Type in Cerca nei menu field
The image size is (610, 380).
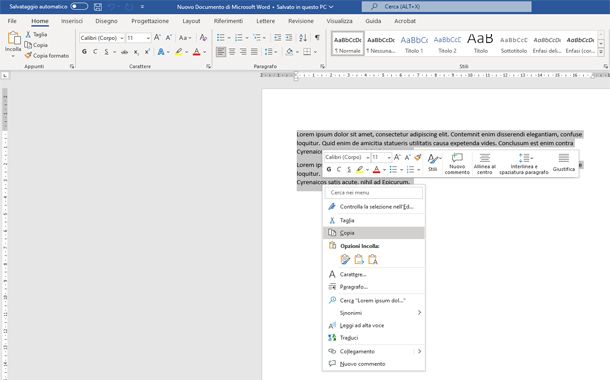tap(374, 193)
